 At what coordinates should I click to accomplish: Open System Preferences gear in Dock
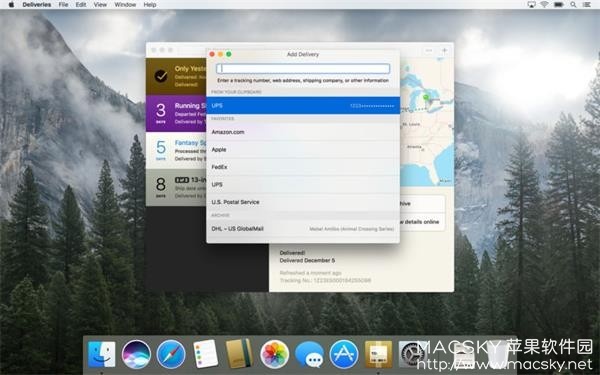(413, 354)
